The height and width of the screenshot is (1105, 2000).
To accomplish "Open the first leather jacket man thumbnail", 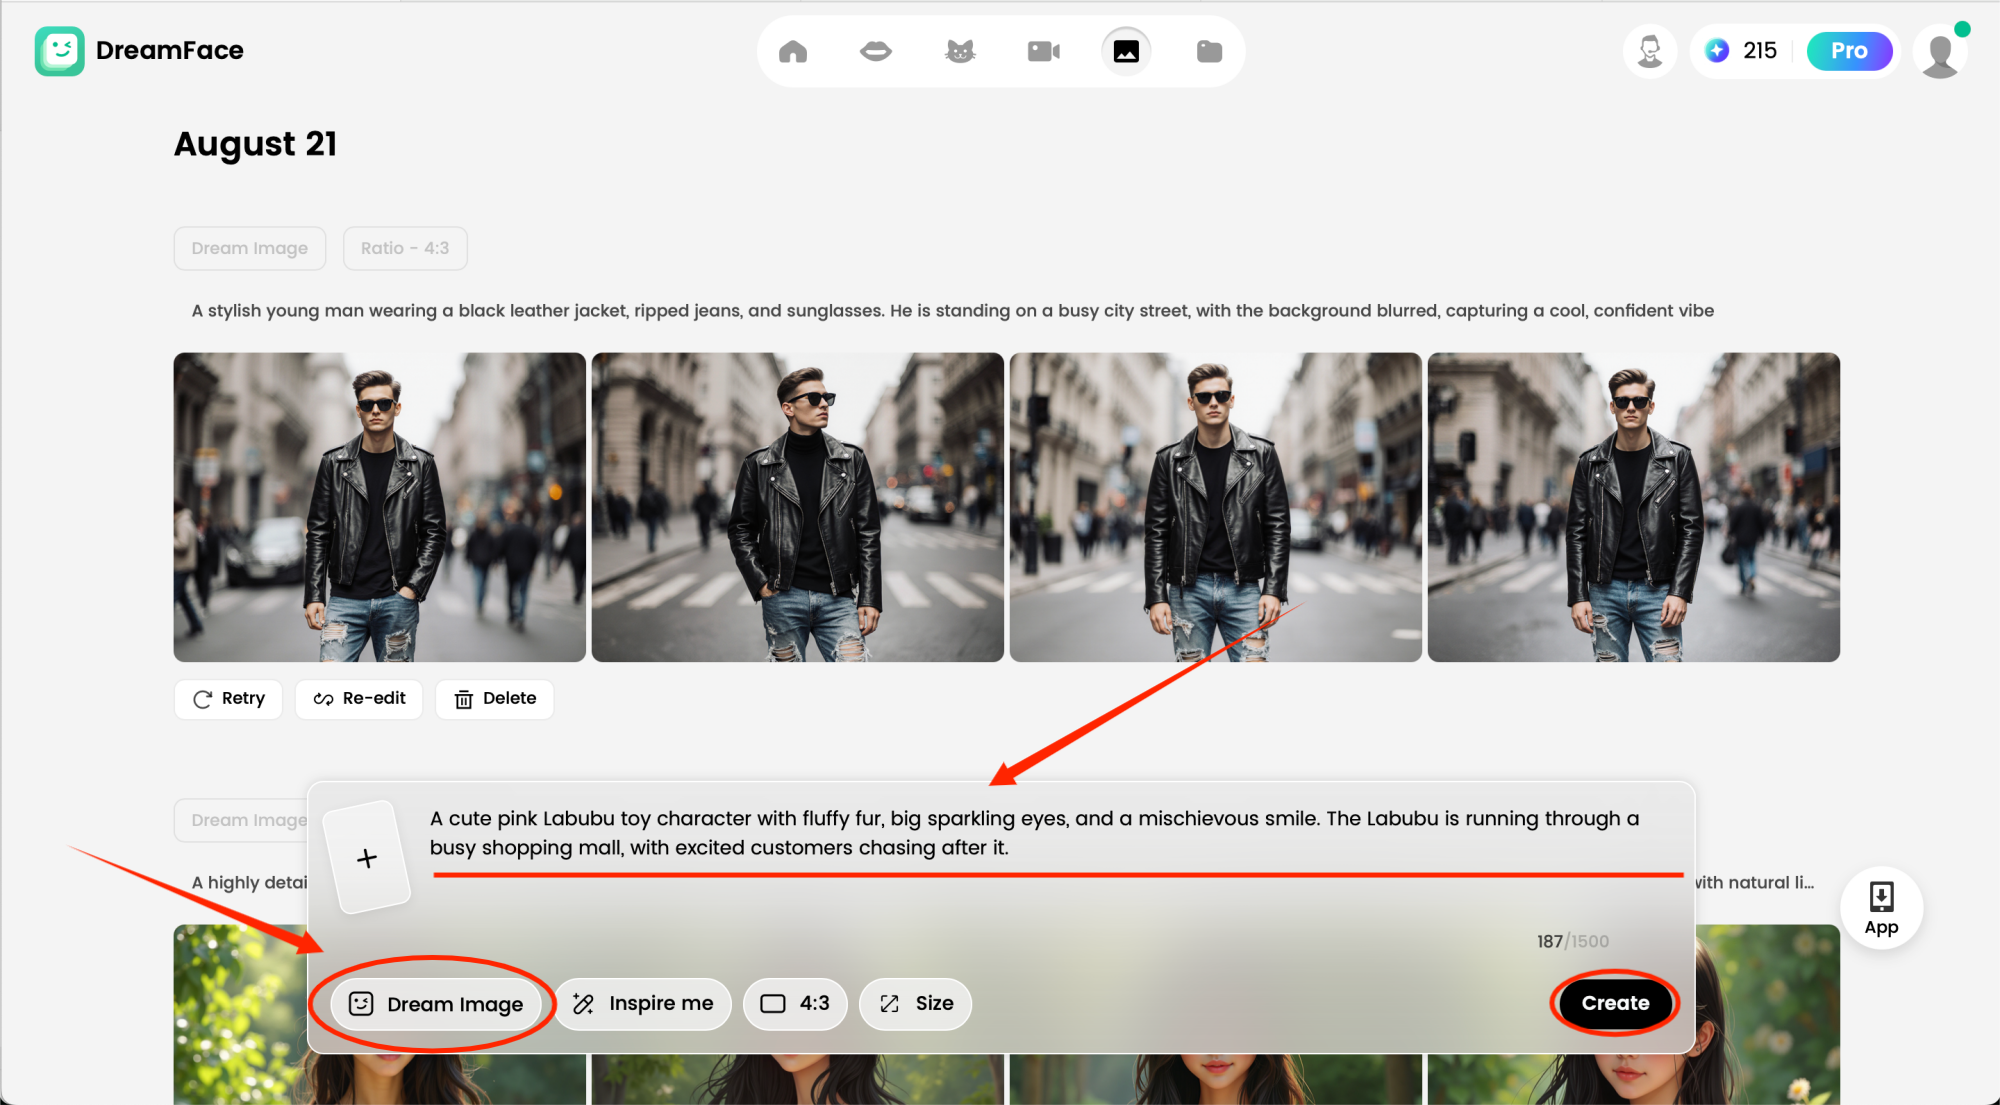I will tap(380, 507).
